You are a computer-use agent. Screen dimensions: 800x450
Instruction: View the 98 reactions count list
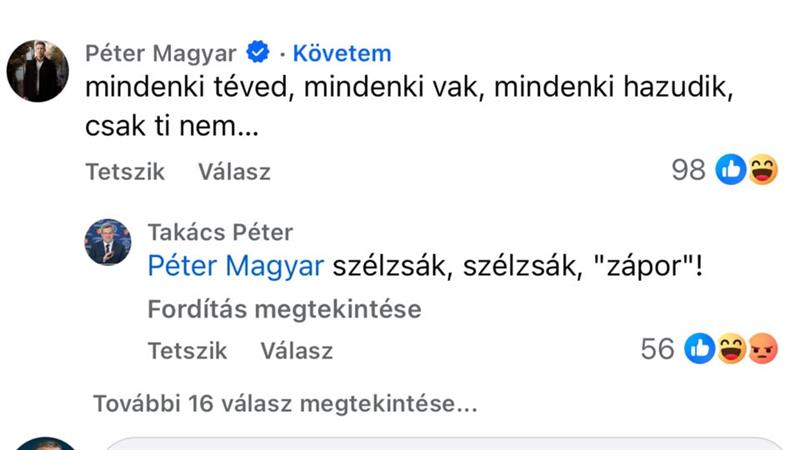689,171
